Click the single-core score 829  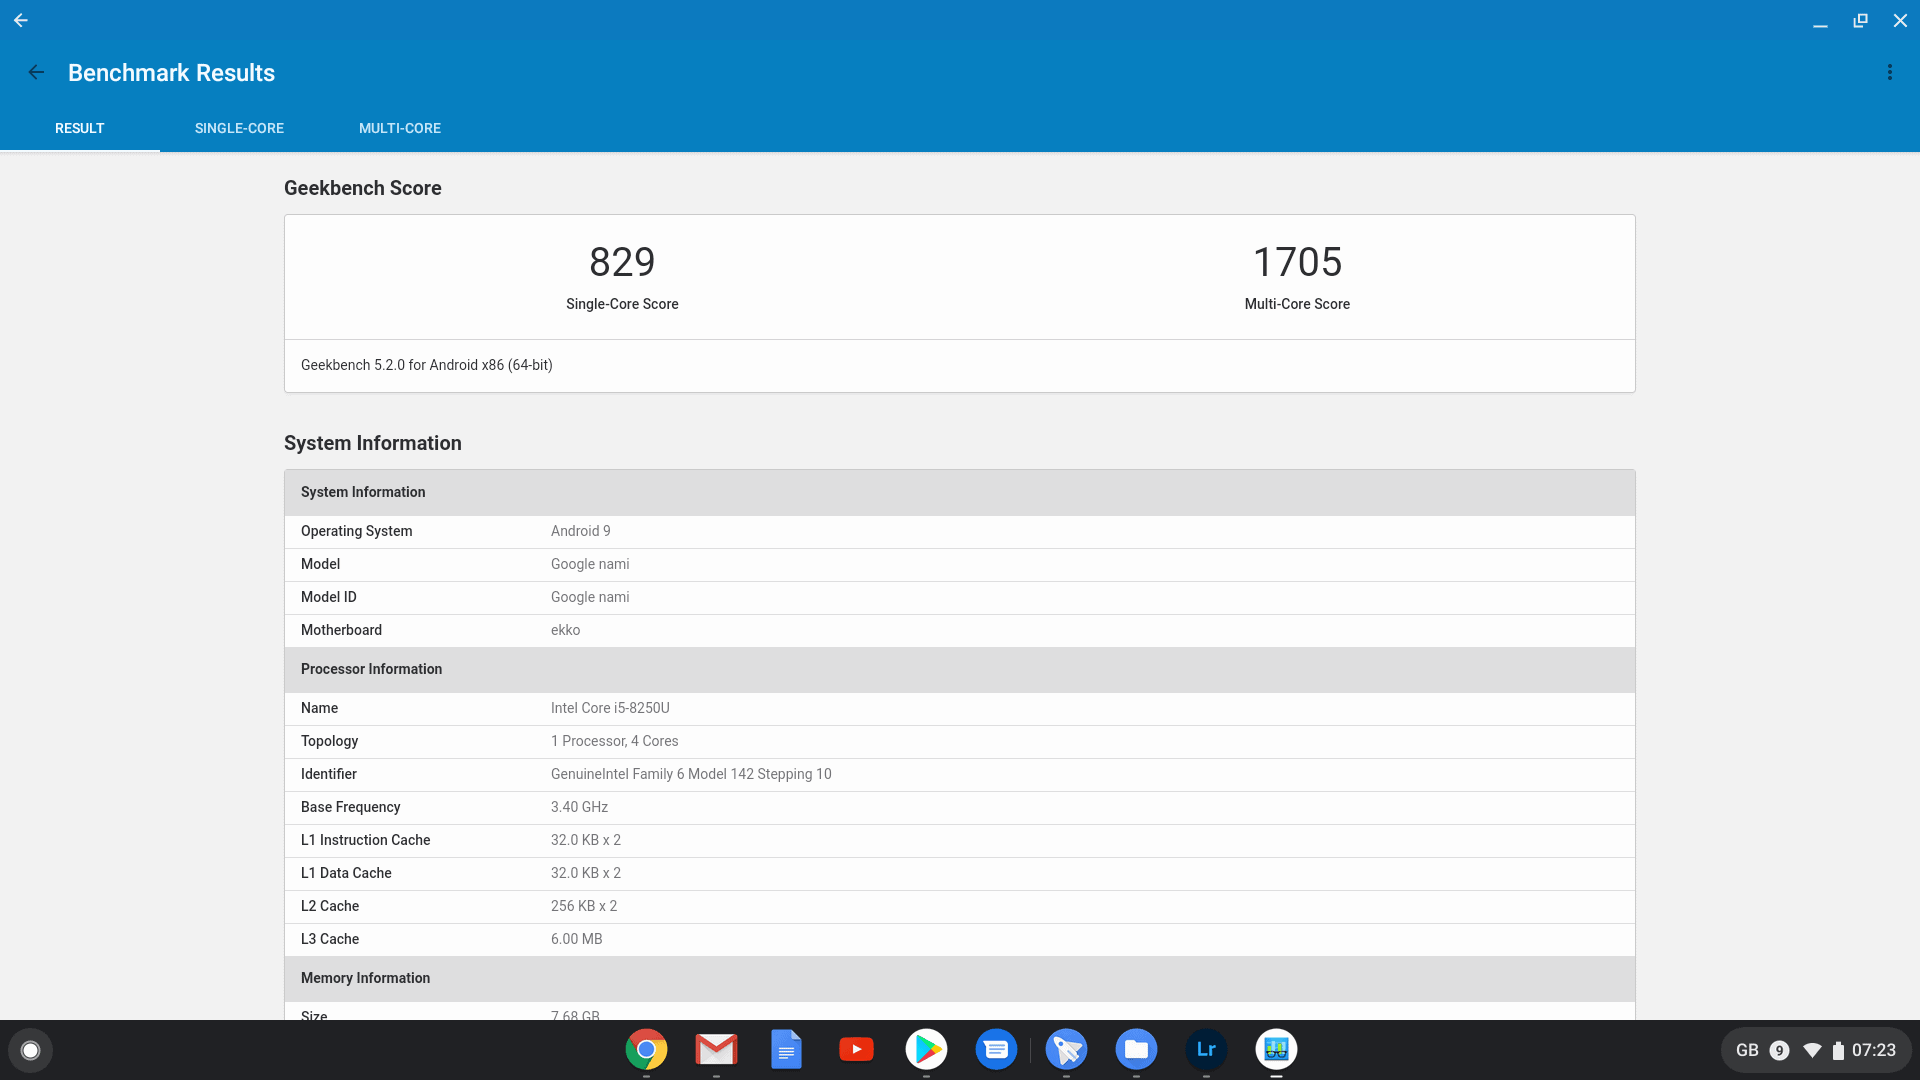click(622, 262)
